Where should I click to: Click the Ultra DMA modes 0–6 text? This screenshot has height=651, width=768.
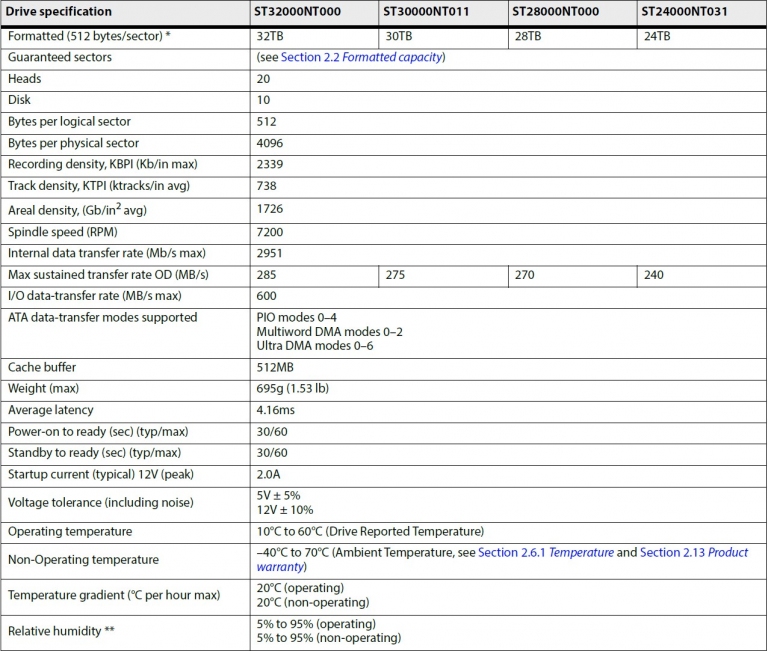(x=315, y=346)
